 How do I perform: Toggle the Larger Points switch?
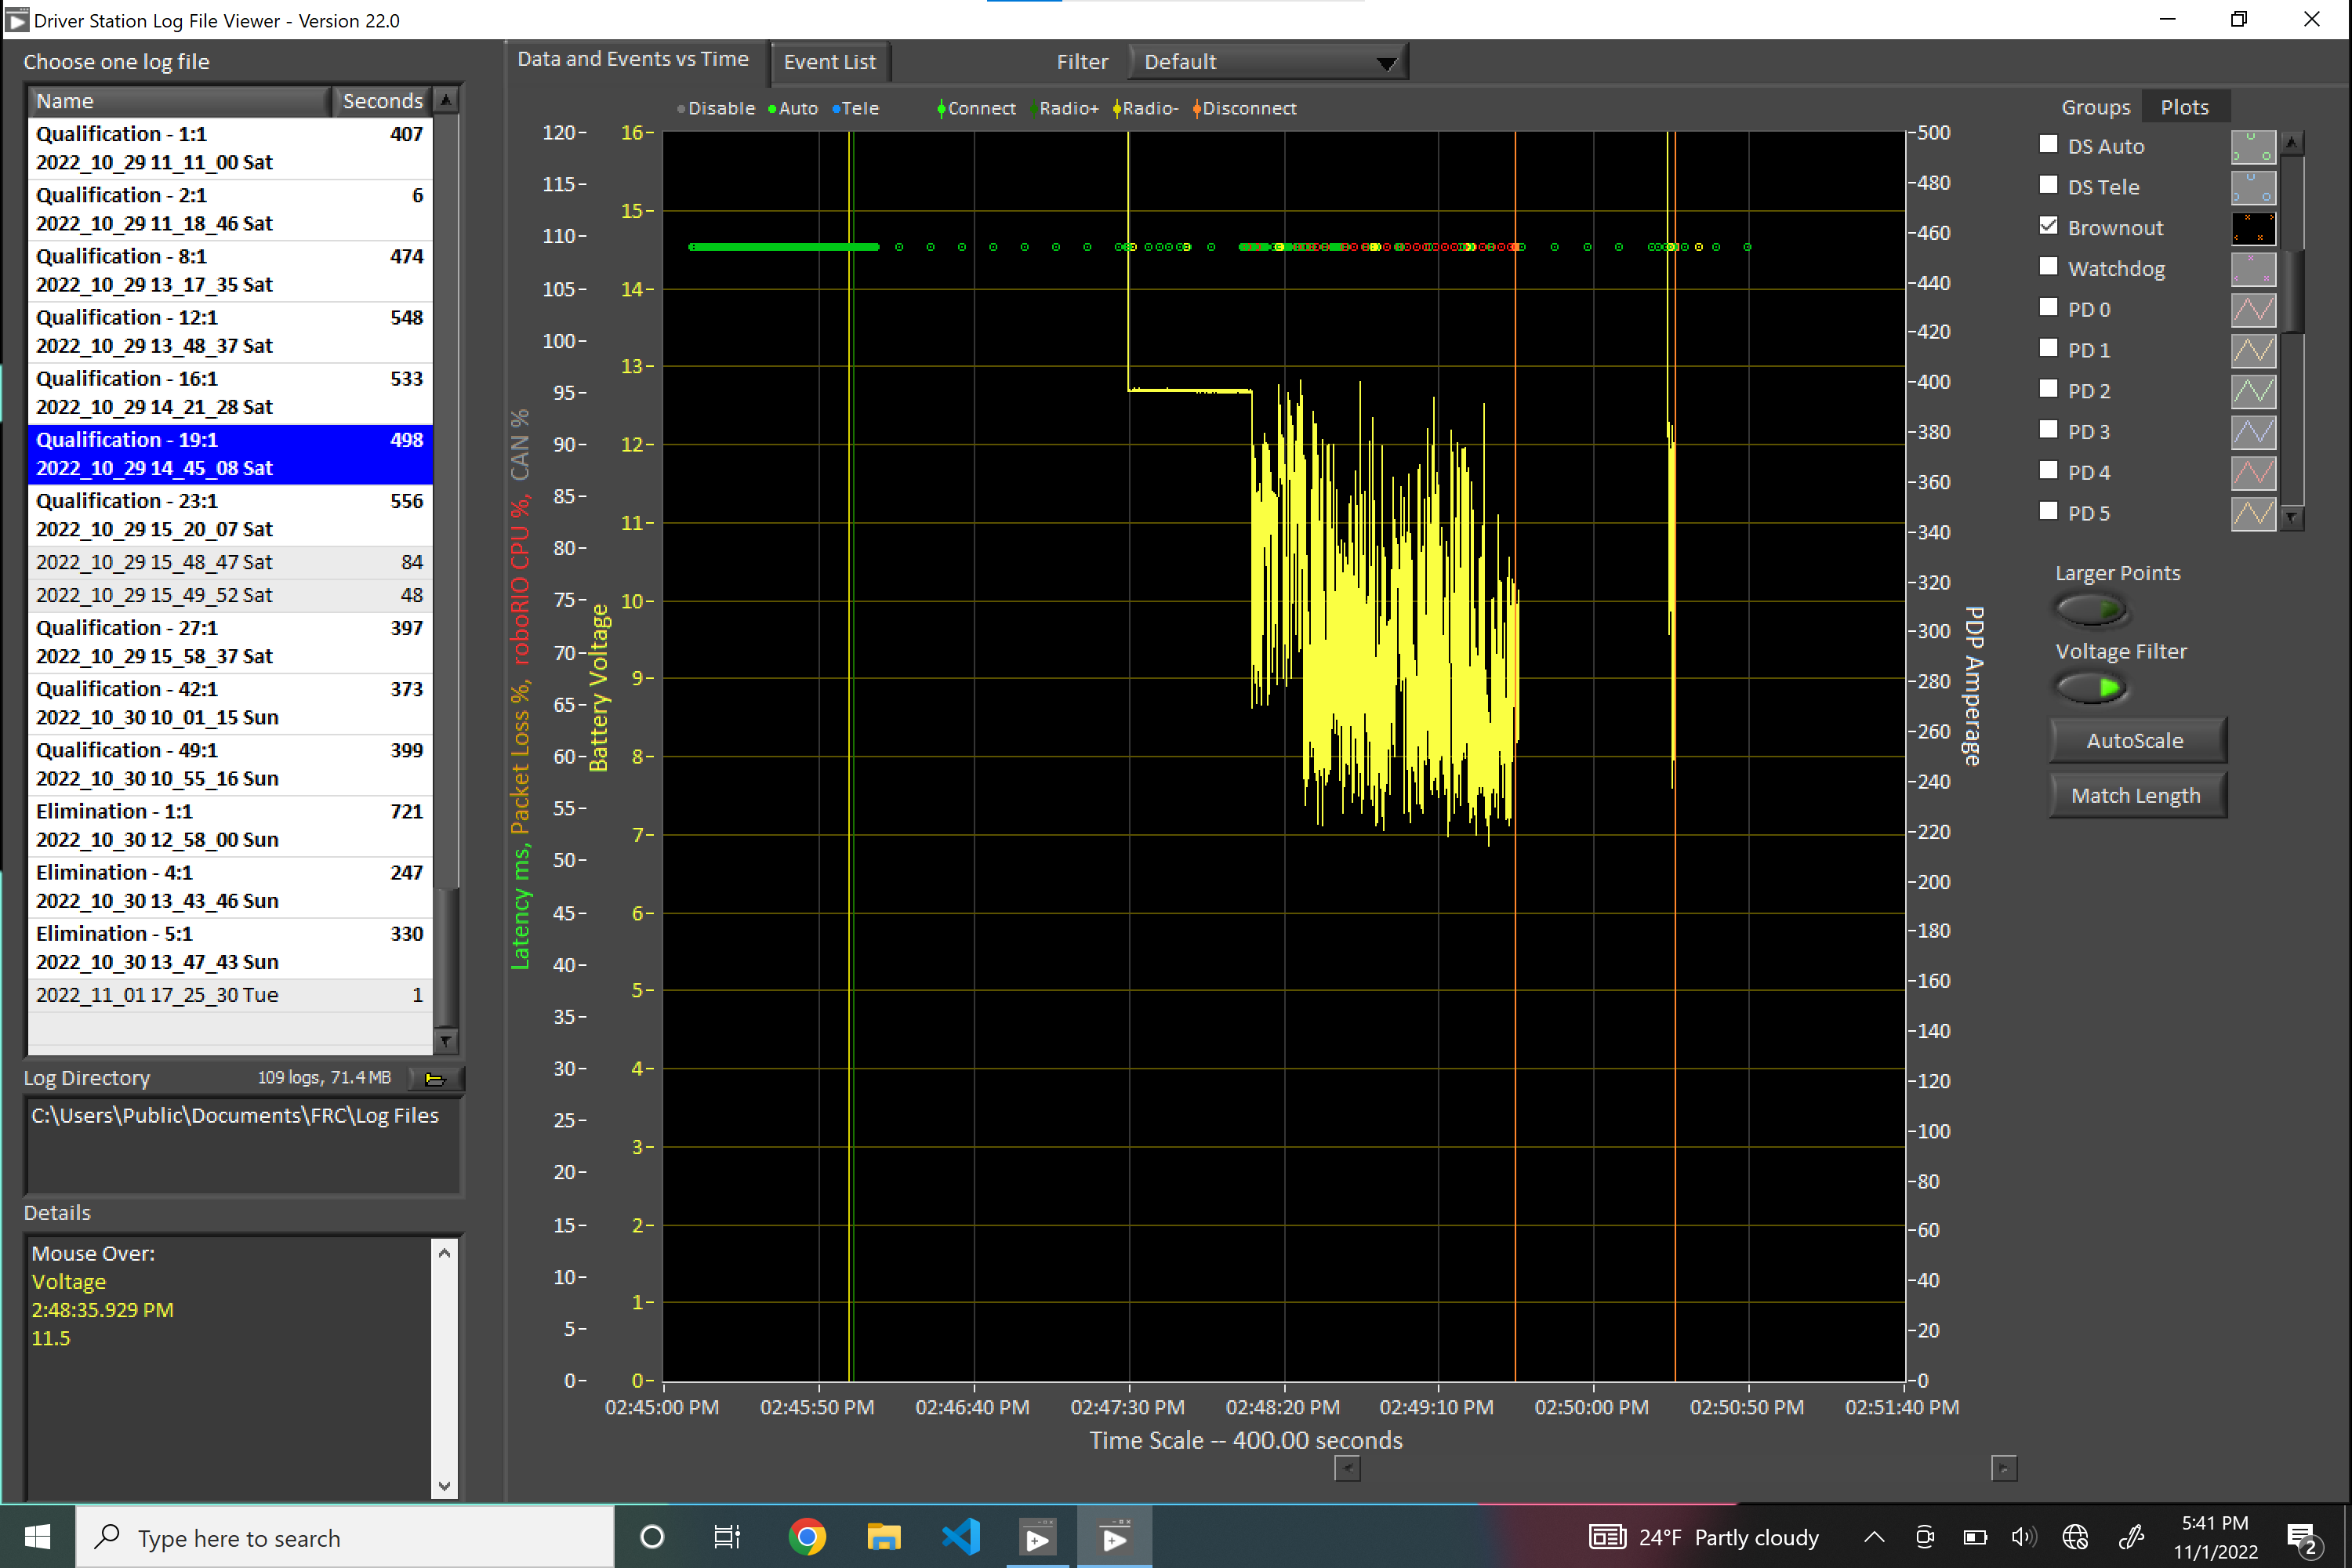[x=2090, y=609]
